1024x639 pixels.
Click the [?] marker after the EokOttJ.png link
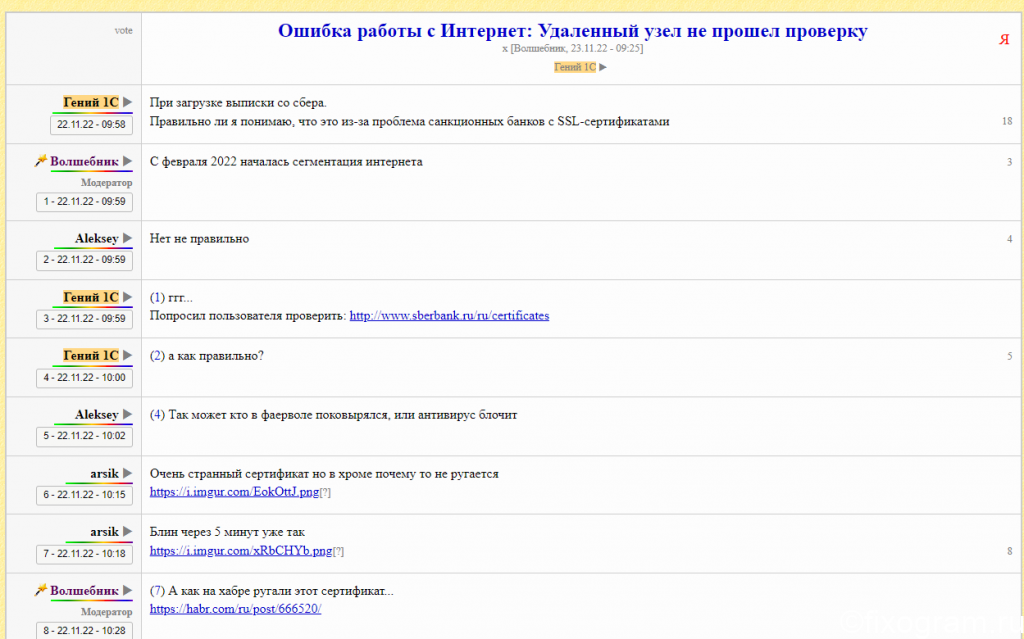pos(325,493)
